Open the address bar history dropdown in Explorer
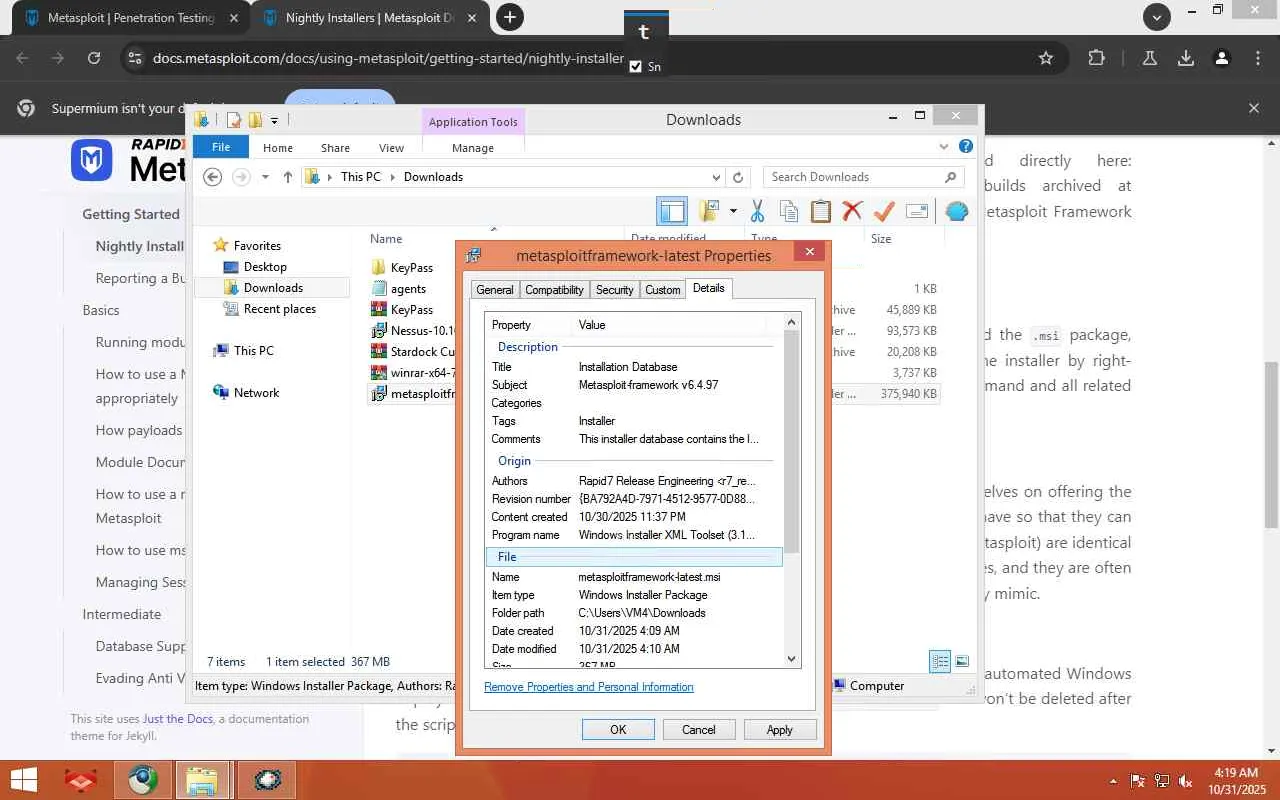This screenshot has height=800, width=1280. (716, 177)
